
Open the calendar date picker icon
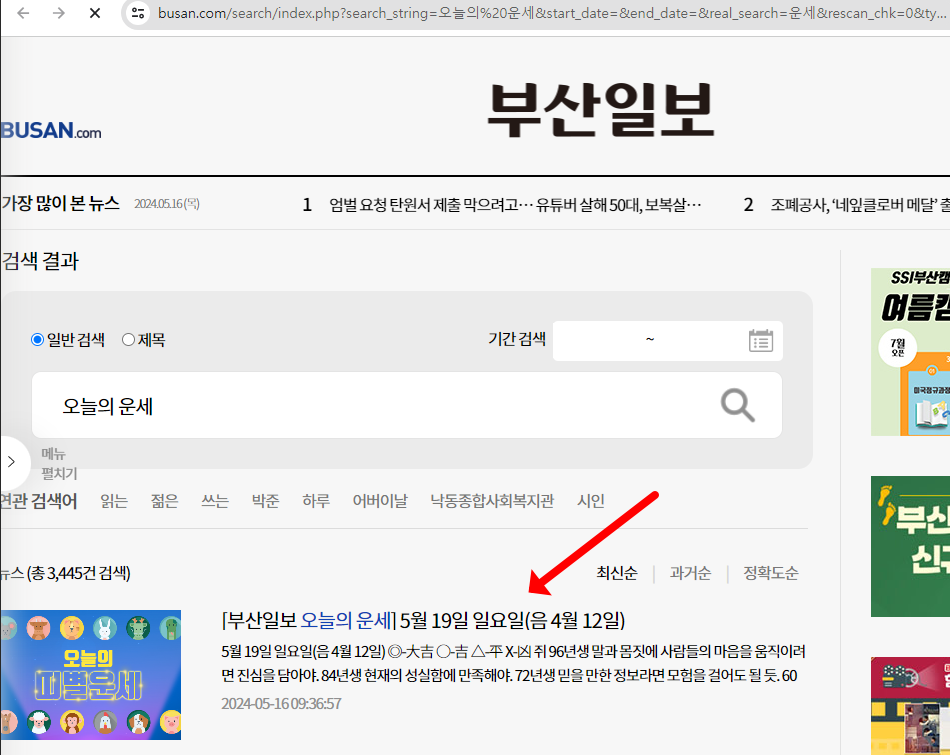pos(760,341)
